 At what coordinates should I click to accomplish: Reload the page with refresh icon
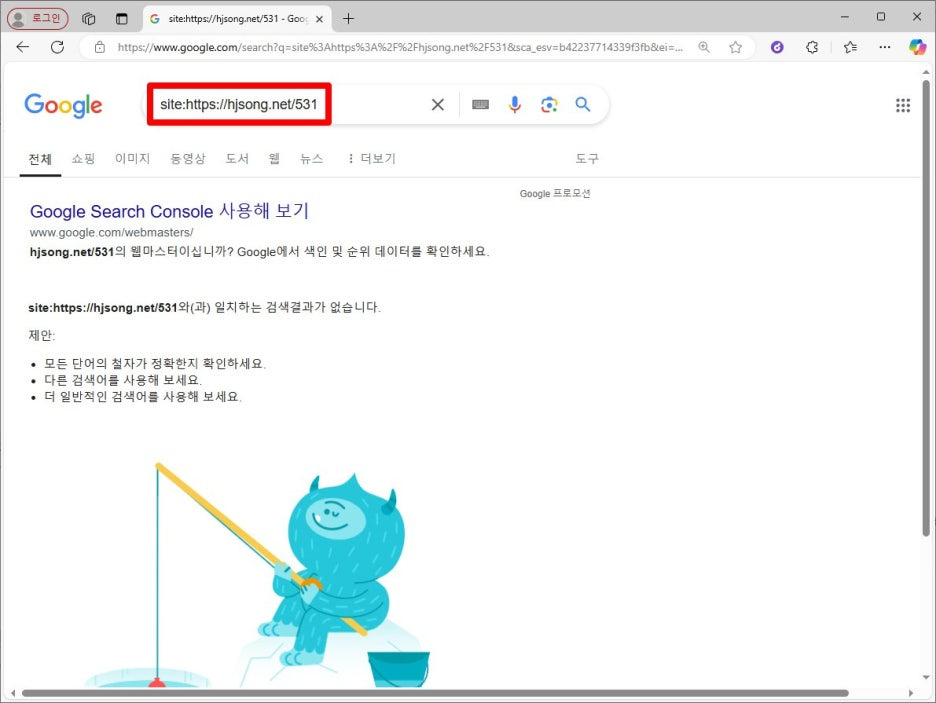(x=57, y=47)
